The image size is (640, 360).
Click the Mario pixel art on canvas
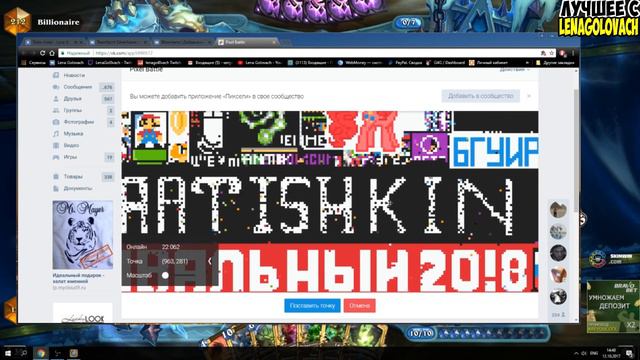(149, 131)
